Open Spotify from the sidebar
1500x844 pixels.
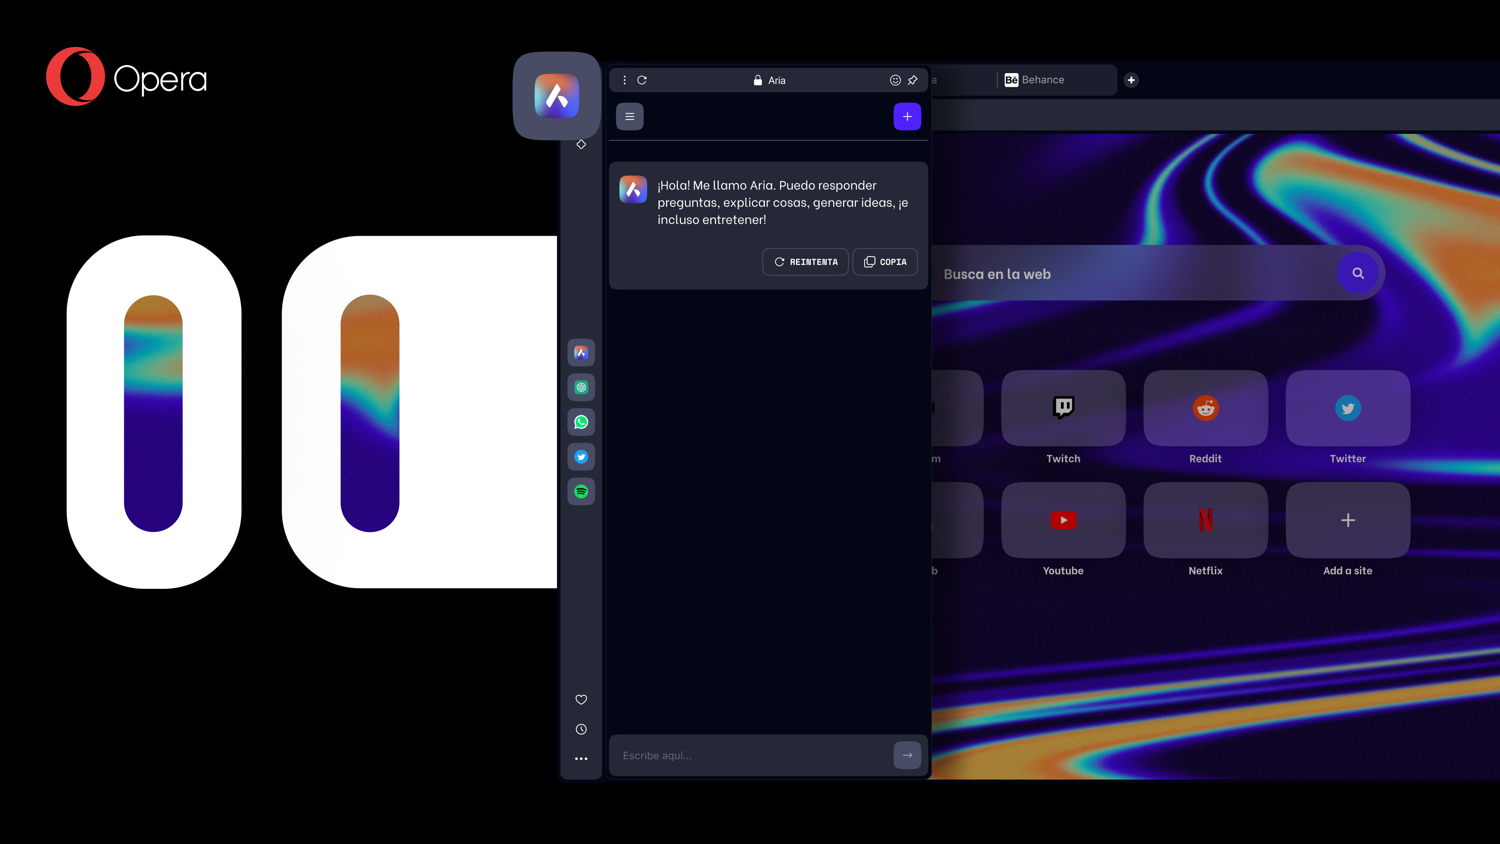point(581,492)
